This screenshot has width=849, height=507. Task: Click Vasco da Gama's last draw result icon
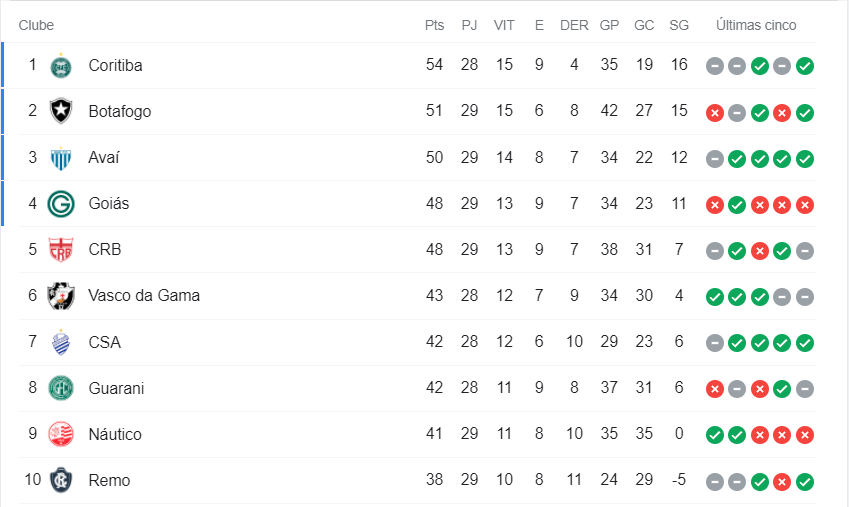pyautogui.click(x=805, y=297)
